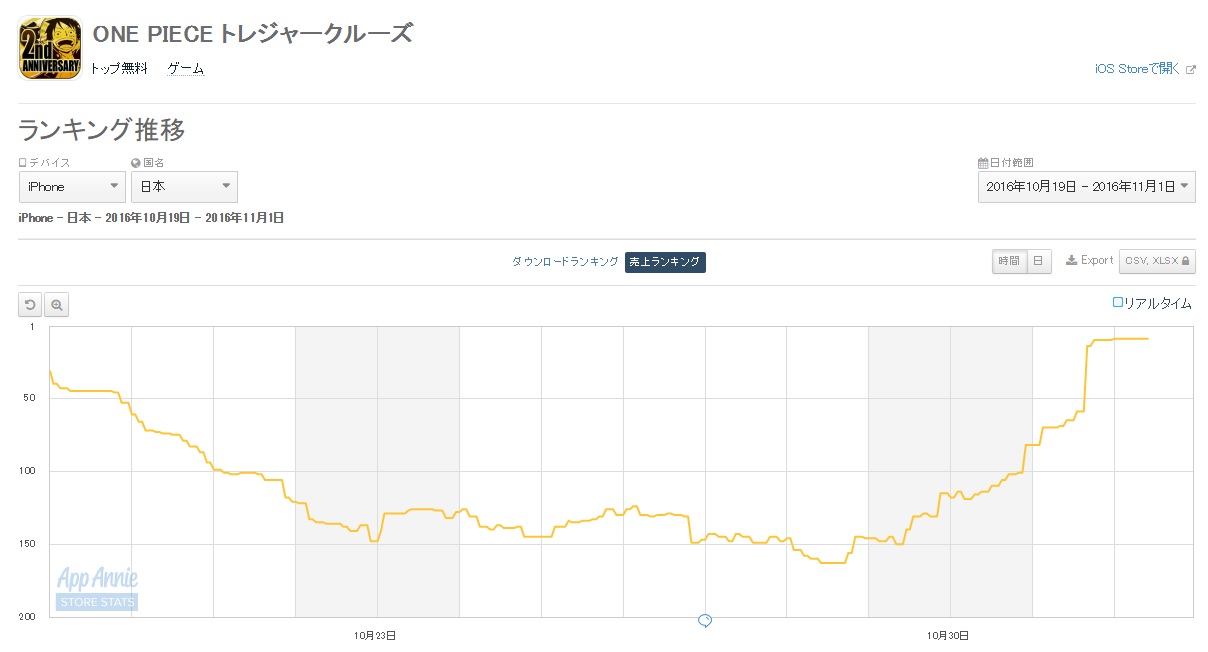The image size is (1208, 652).
Task: Open the 日本 country dropdown
Action: (184, 187)
